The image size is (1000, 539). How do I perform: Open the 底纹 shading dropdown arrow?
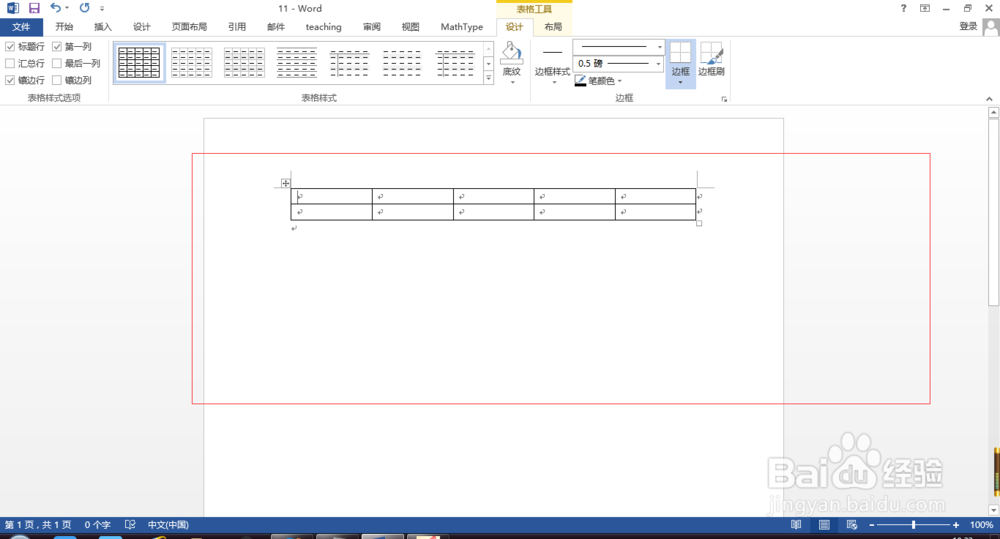coord(512,82)
